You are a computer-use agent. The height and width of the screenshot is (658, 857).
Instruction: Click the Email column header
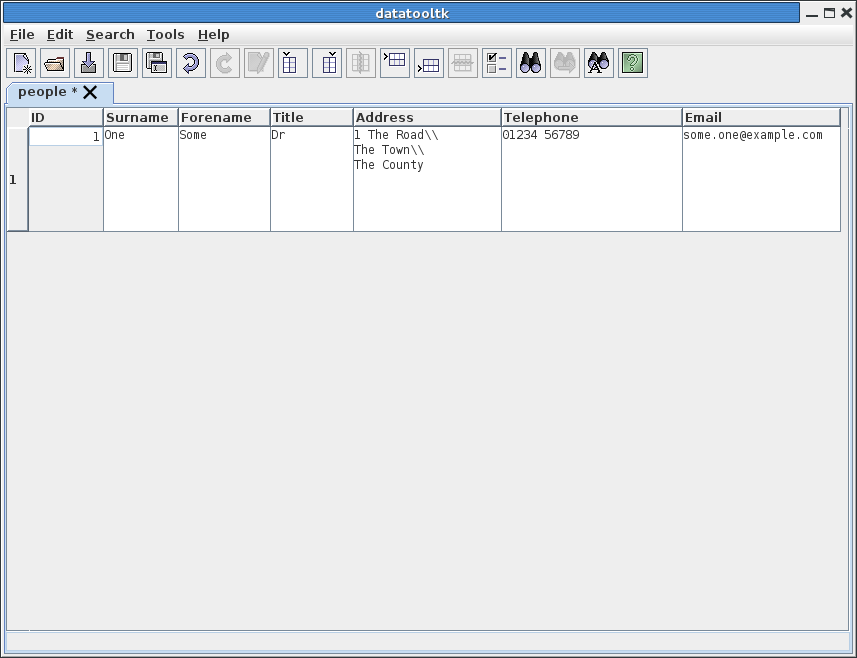coord(760,117)
